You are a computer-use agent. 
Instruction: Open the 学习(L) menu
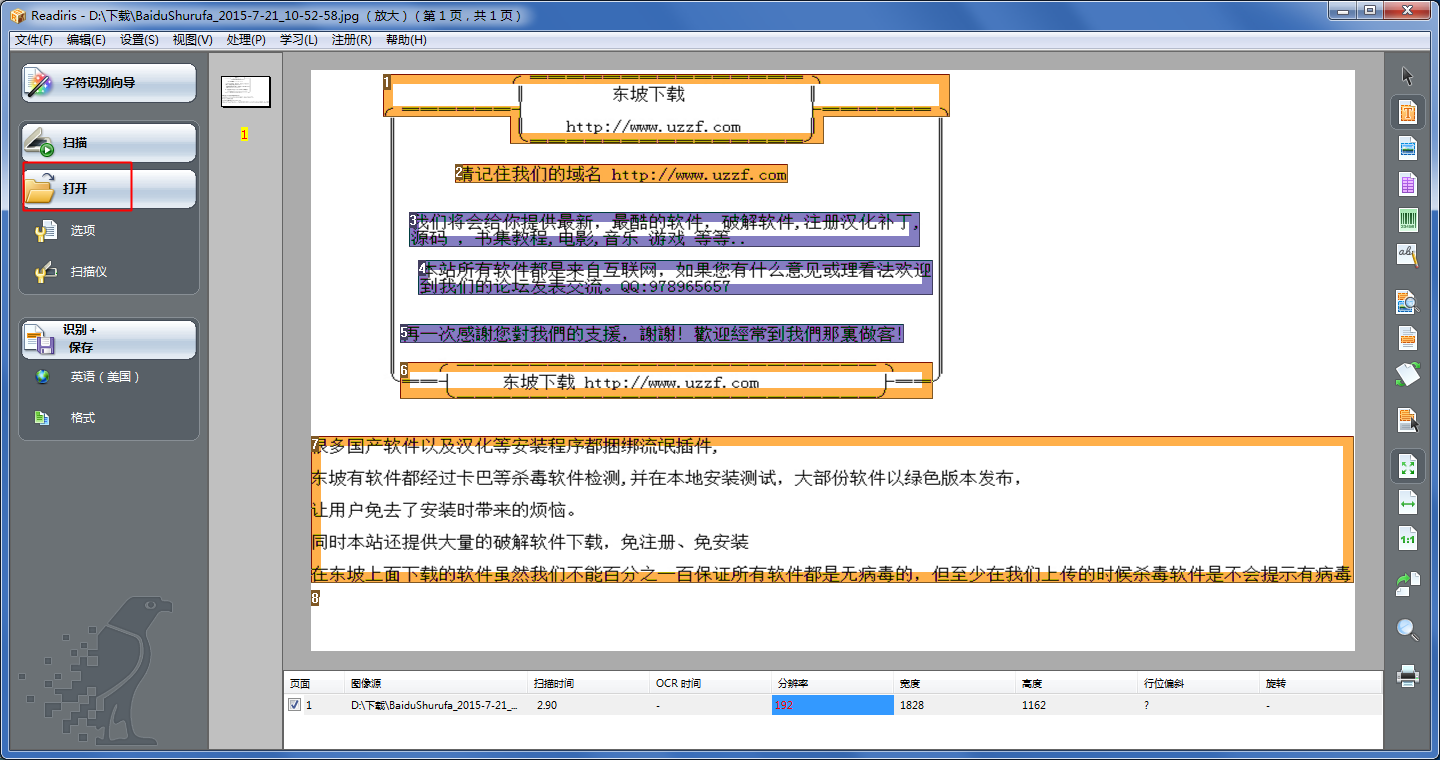[298, 40]
